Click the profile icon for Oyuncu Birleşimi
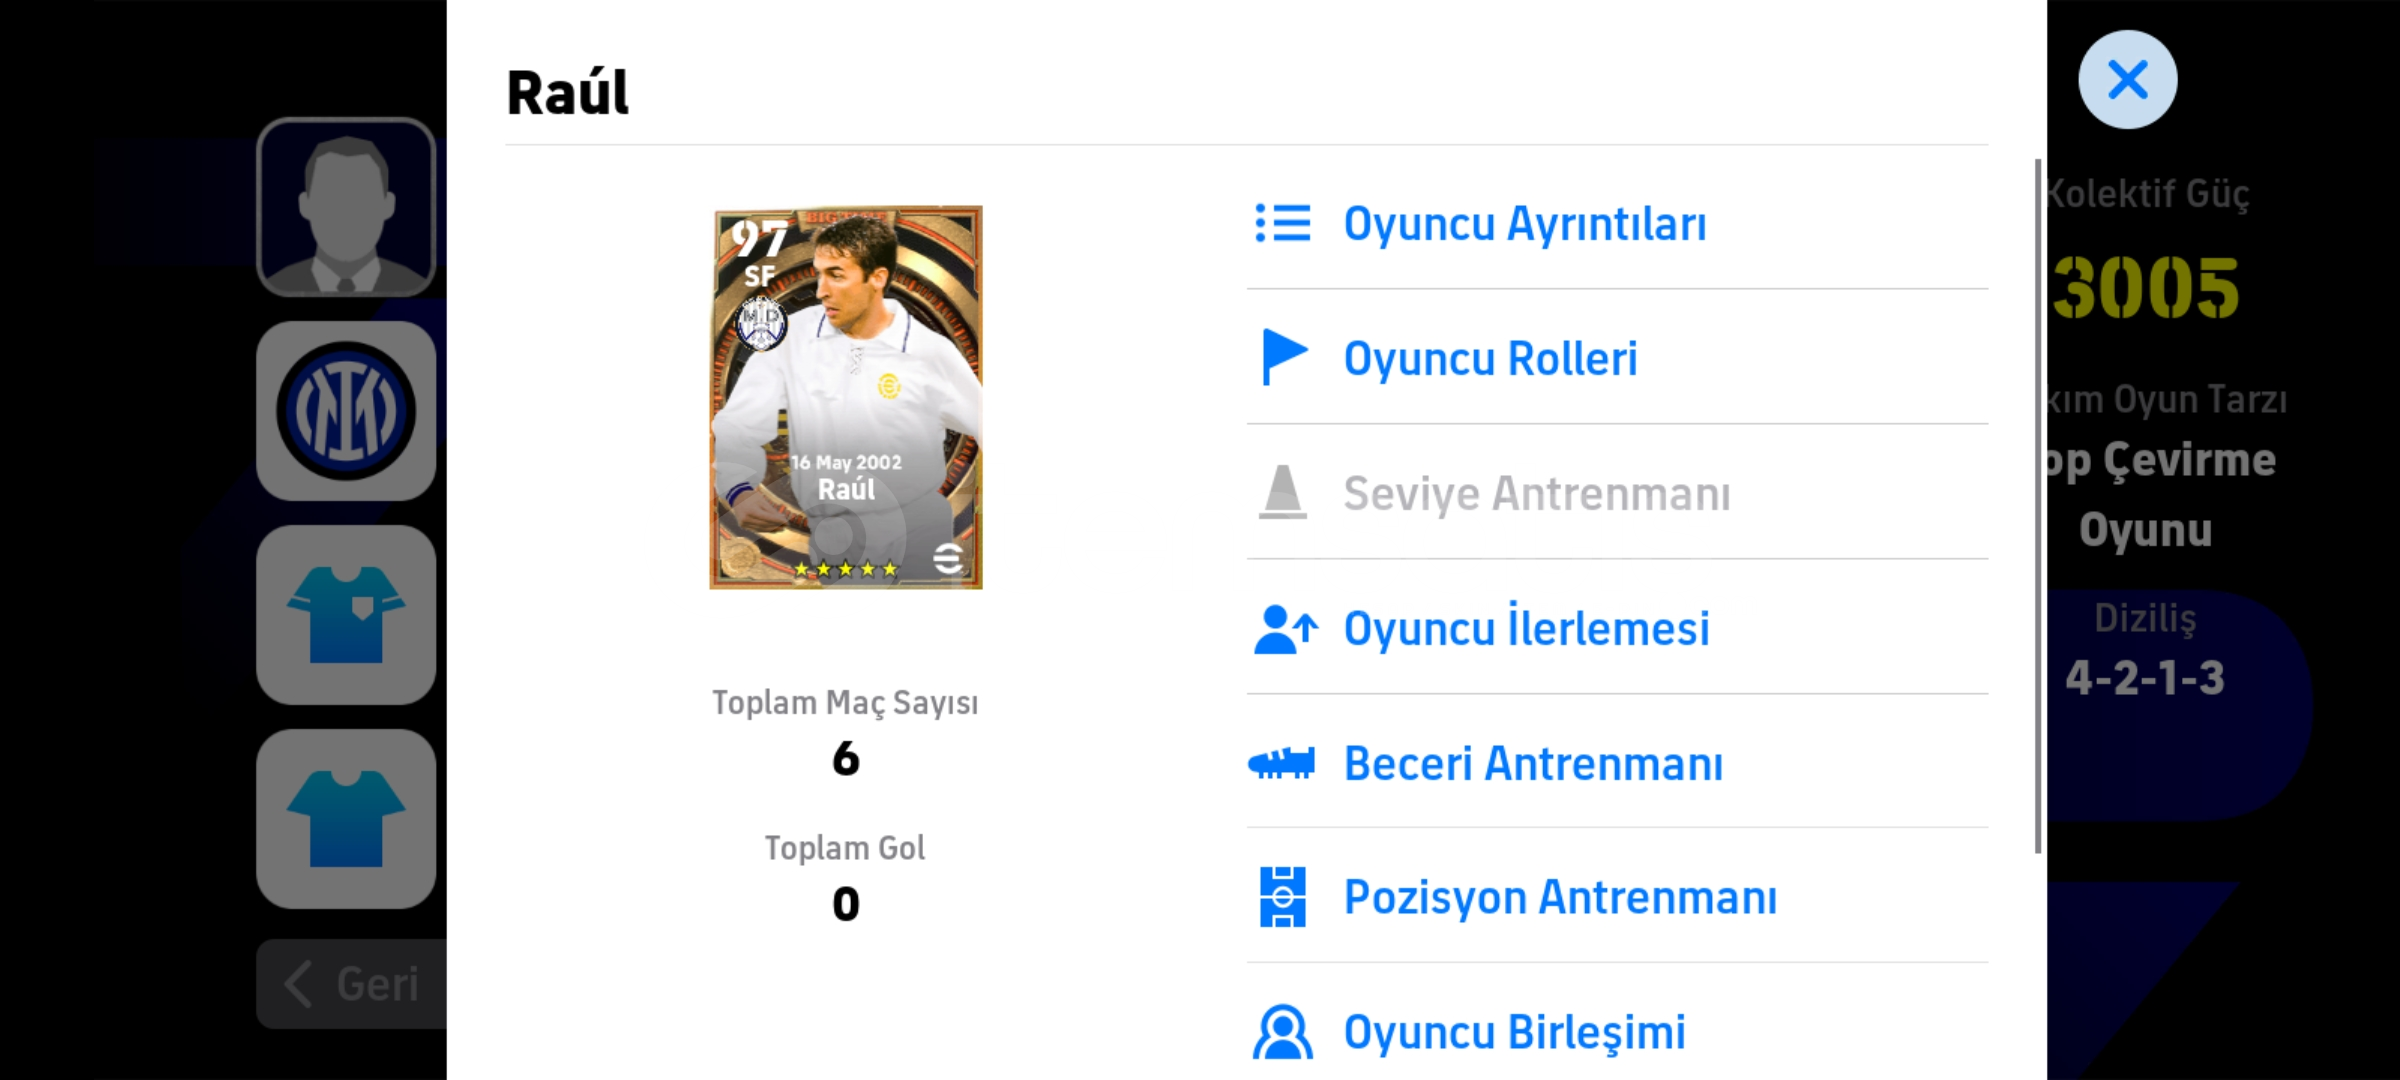The width and height of the screenshot is (2400, 1080). click(x=1283, y=1032)
